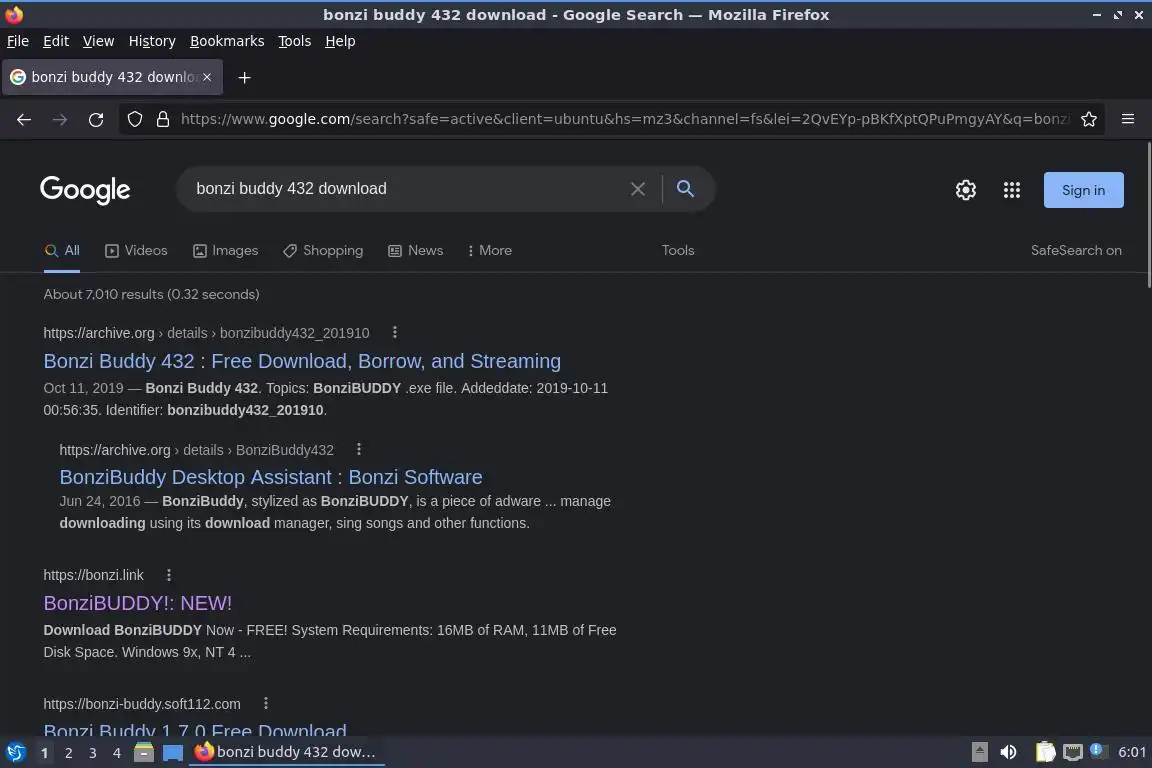Open options dots for bonzi-buddy.soft112.com result
The height and width of the screenshot is (768, 1152).
266,703
